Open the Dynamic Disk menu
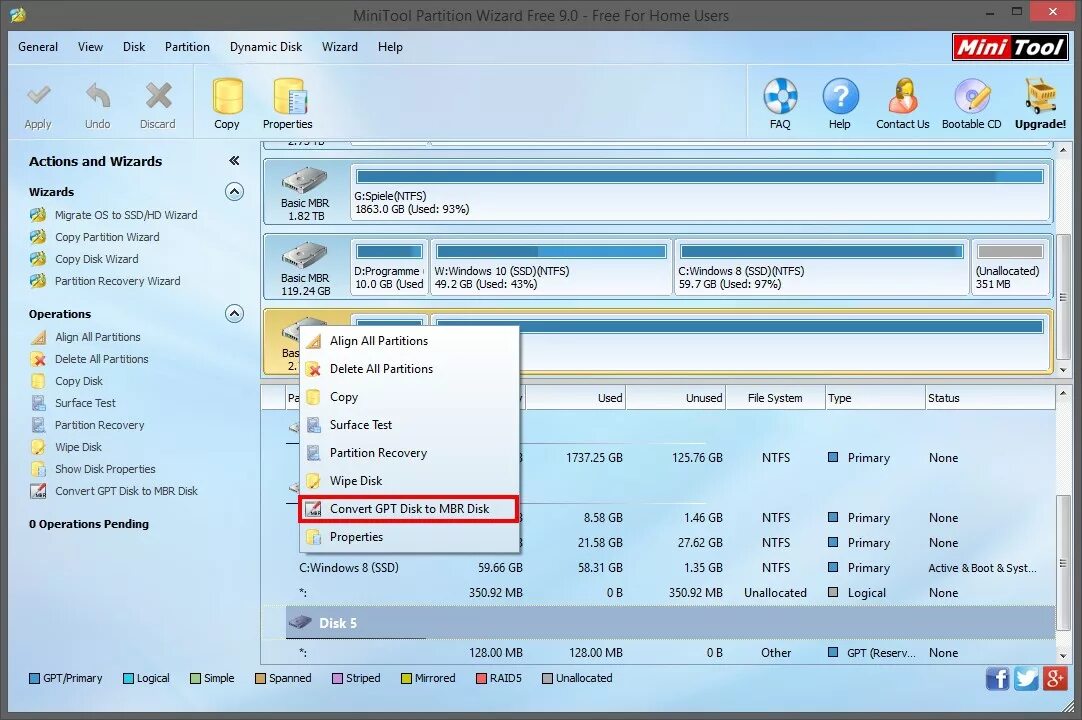The image size is (1082, 720). (265, 46)
